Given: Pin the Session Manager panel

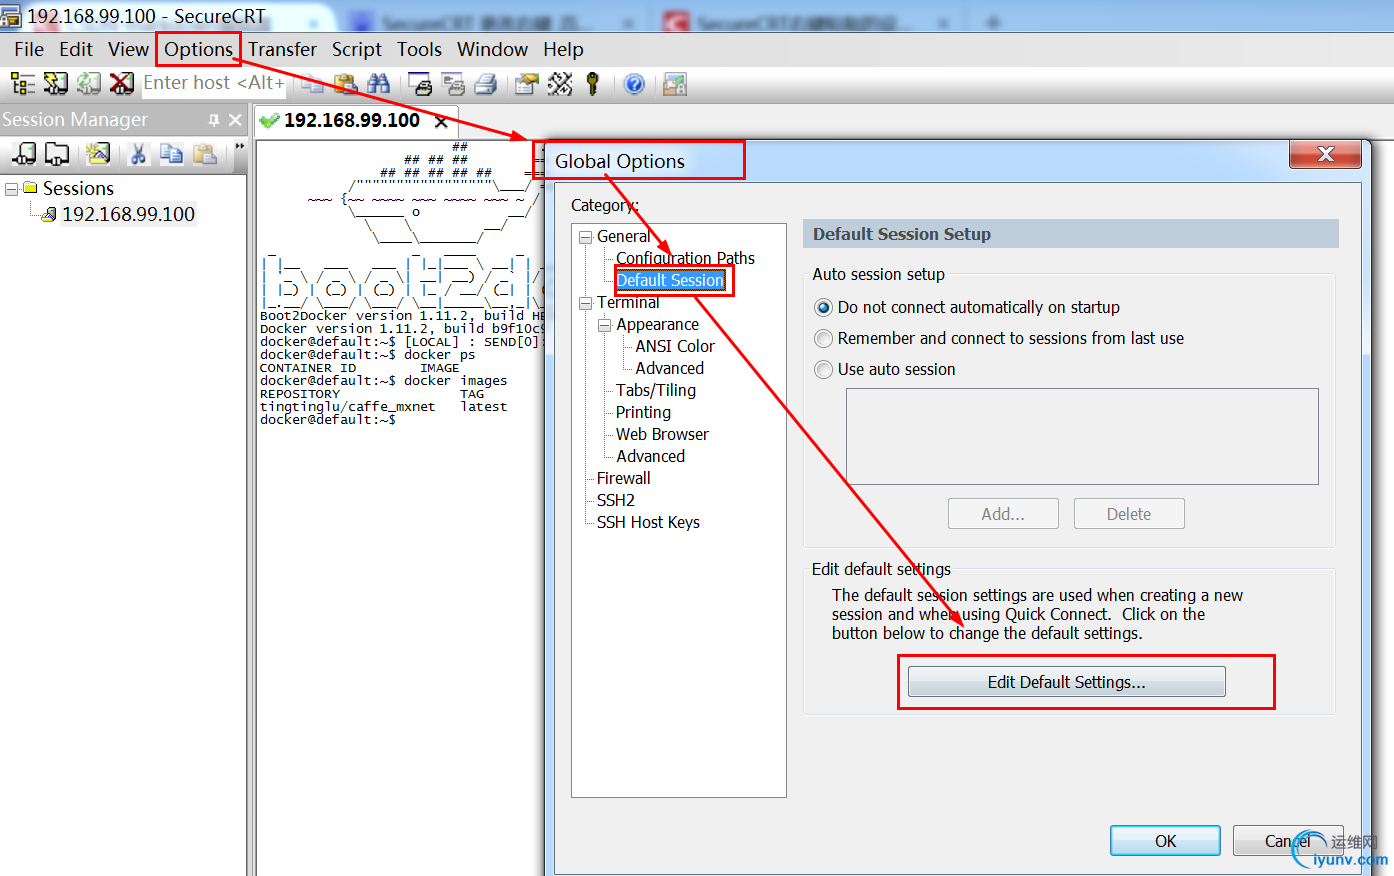Looking at the screenshot, I should 214,120.
